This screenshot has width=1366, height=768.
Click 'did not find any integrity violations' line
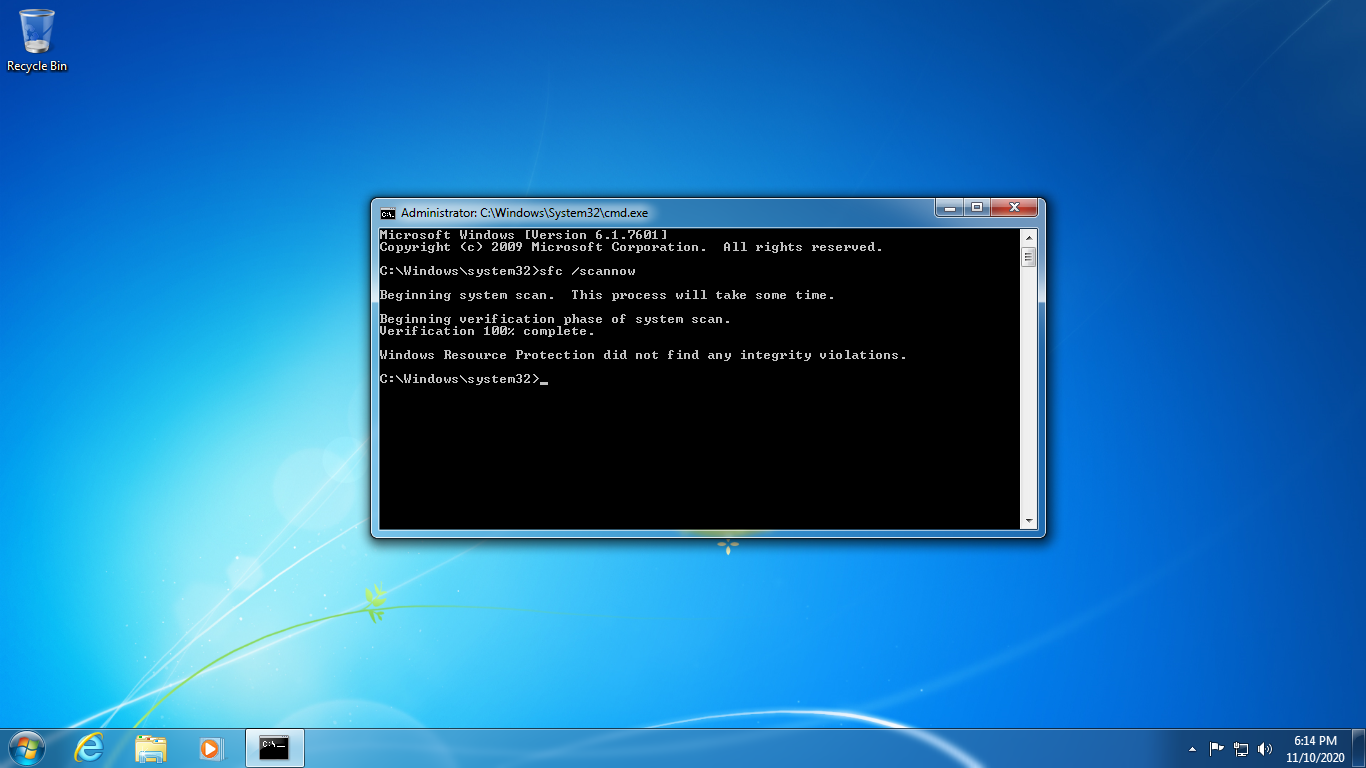click(x=643, y=355)
